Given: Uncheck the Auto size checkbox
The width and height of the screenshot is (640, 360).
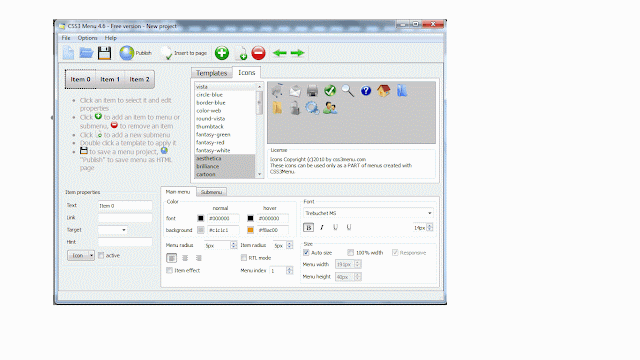Looking at the screenshot, I should 306,253.
